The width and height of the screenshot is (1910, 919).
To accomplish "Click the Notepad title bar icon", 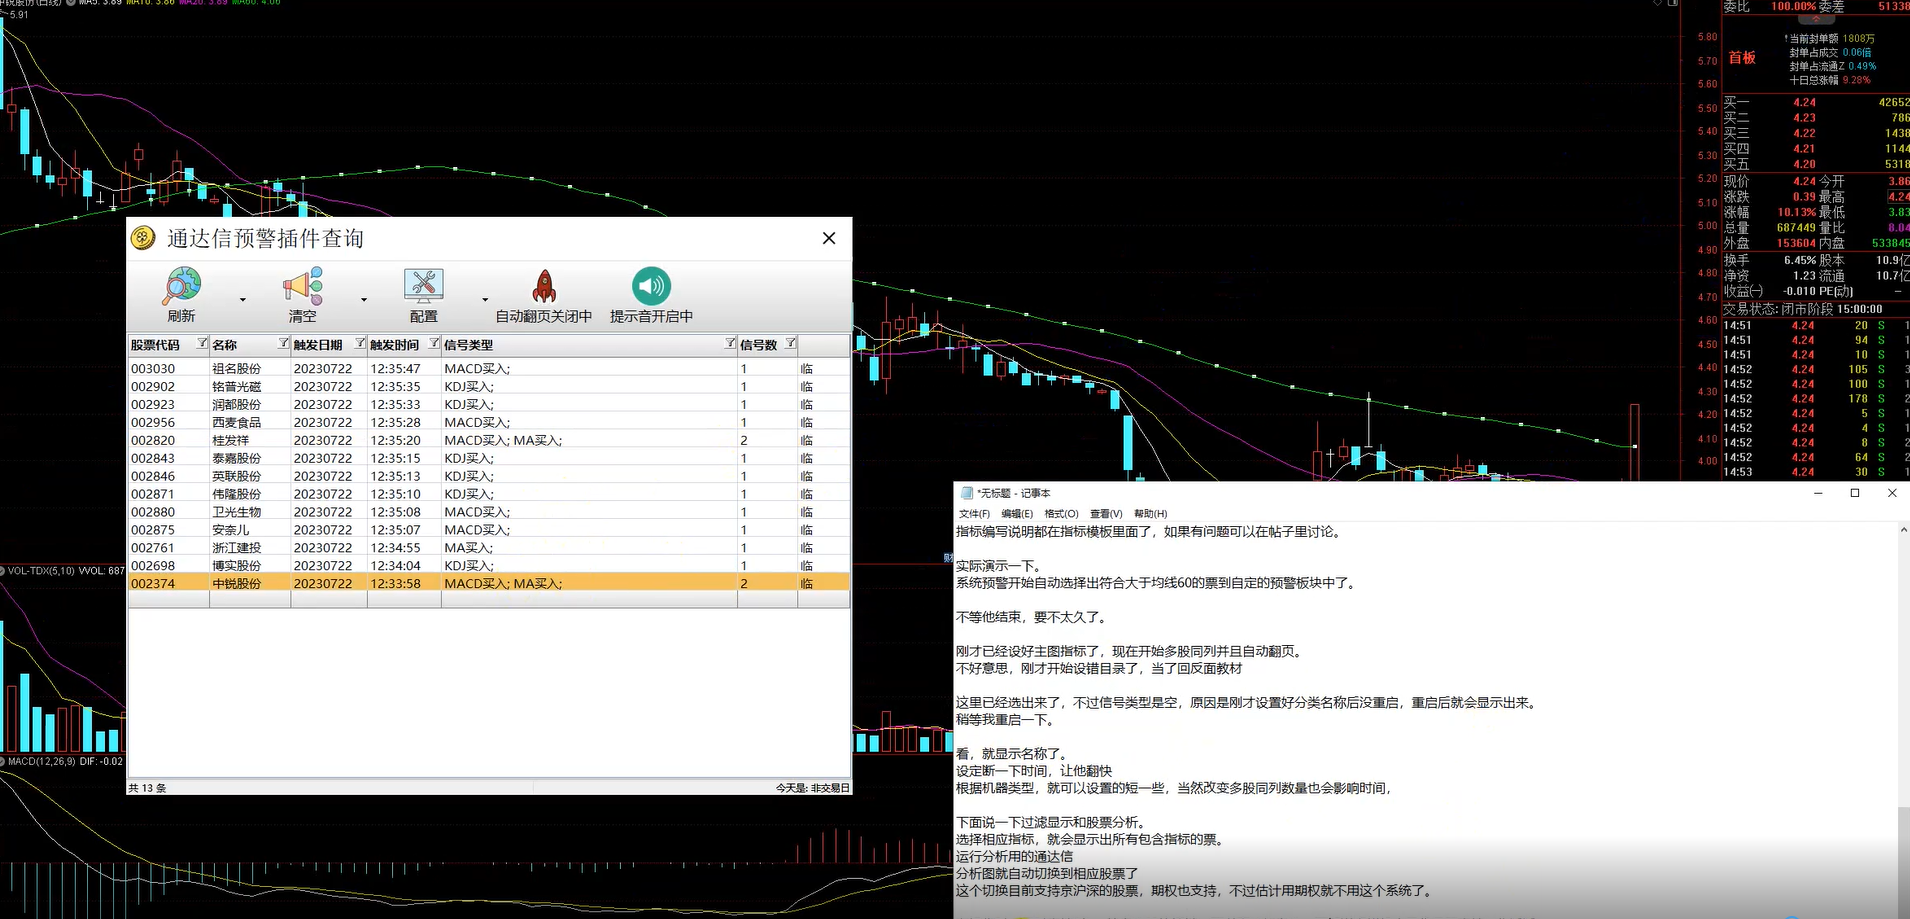I will (966, 493).
